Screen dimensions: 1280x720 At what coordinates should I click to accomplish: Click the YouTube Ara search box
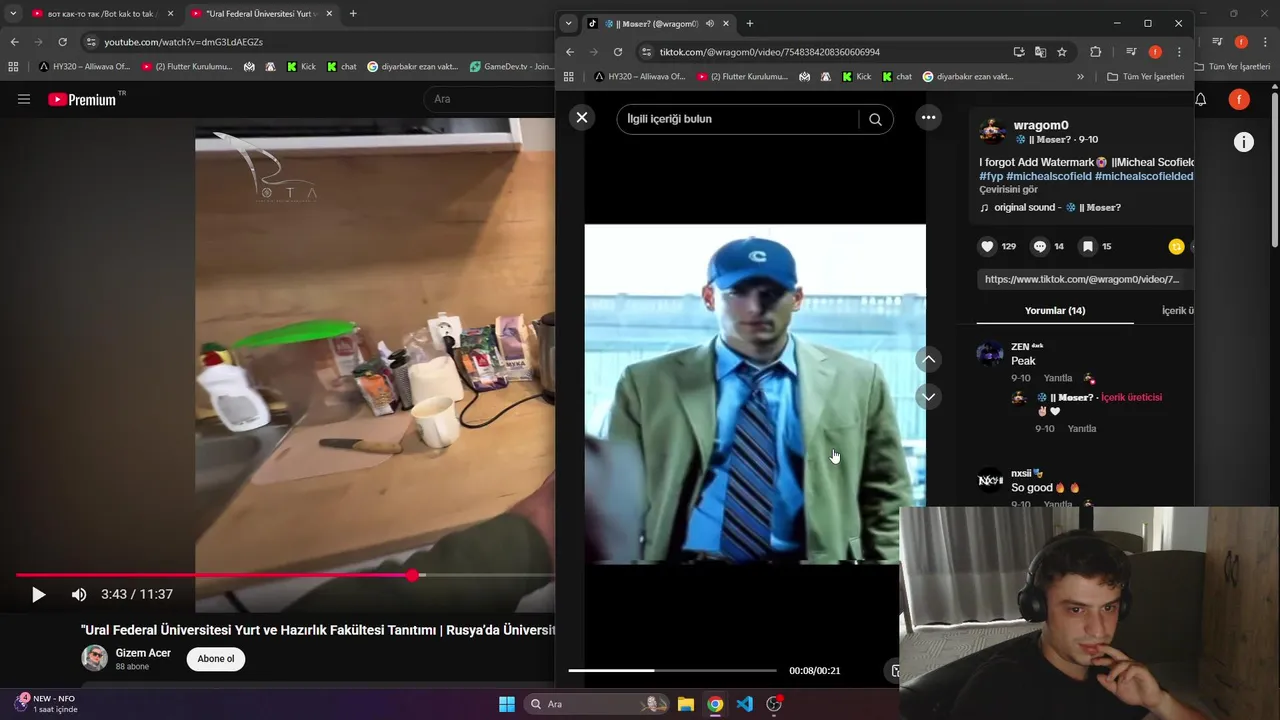[x=490, y=99]
